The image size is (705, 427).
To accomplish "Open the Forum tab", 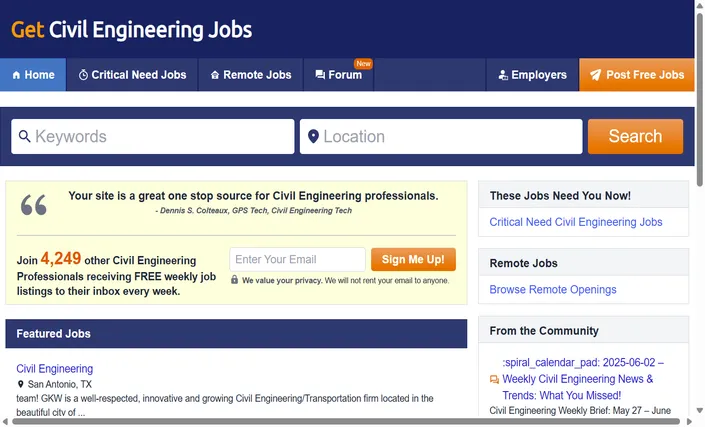I will tap(339, 75).
